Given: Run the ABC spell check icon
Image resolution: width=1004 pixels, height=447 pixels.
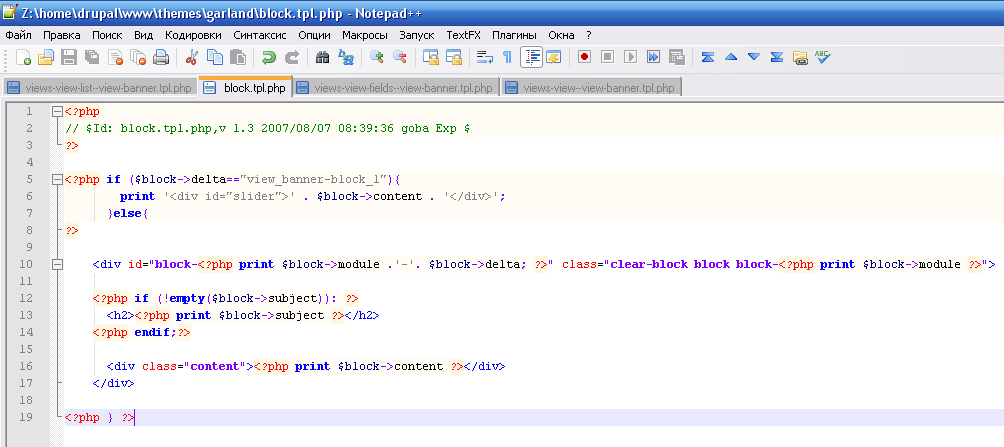Looking at the screenshot, I should (822, 58).
